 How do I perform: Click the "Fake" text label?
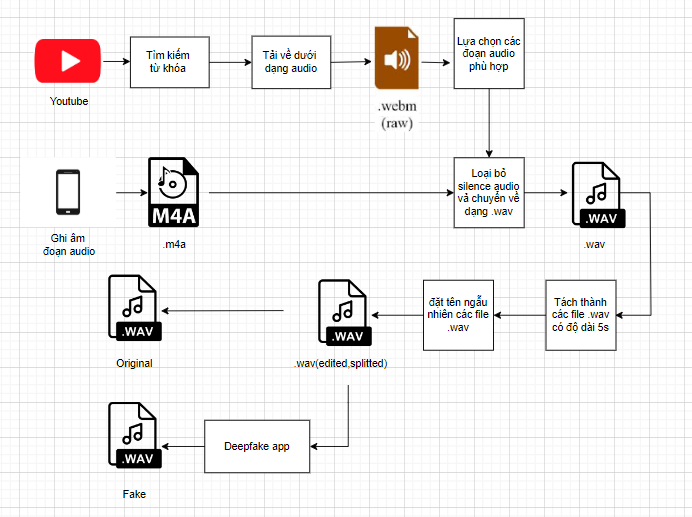(x=135, y=494)
